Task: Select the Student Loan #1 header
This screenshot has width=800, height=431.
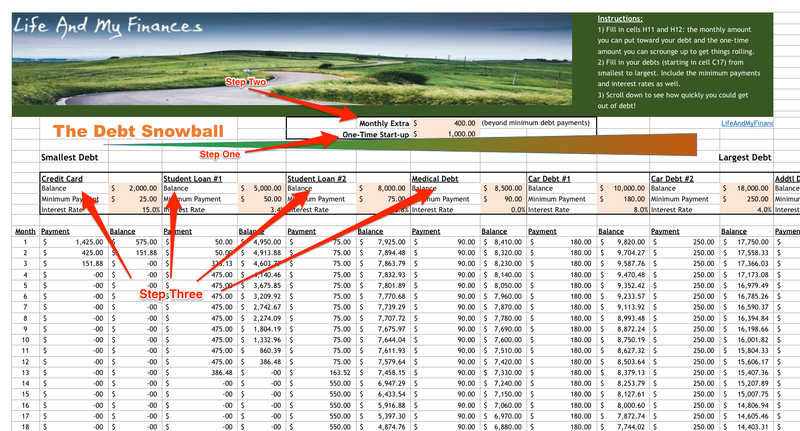Action: (192, 179)
